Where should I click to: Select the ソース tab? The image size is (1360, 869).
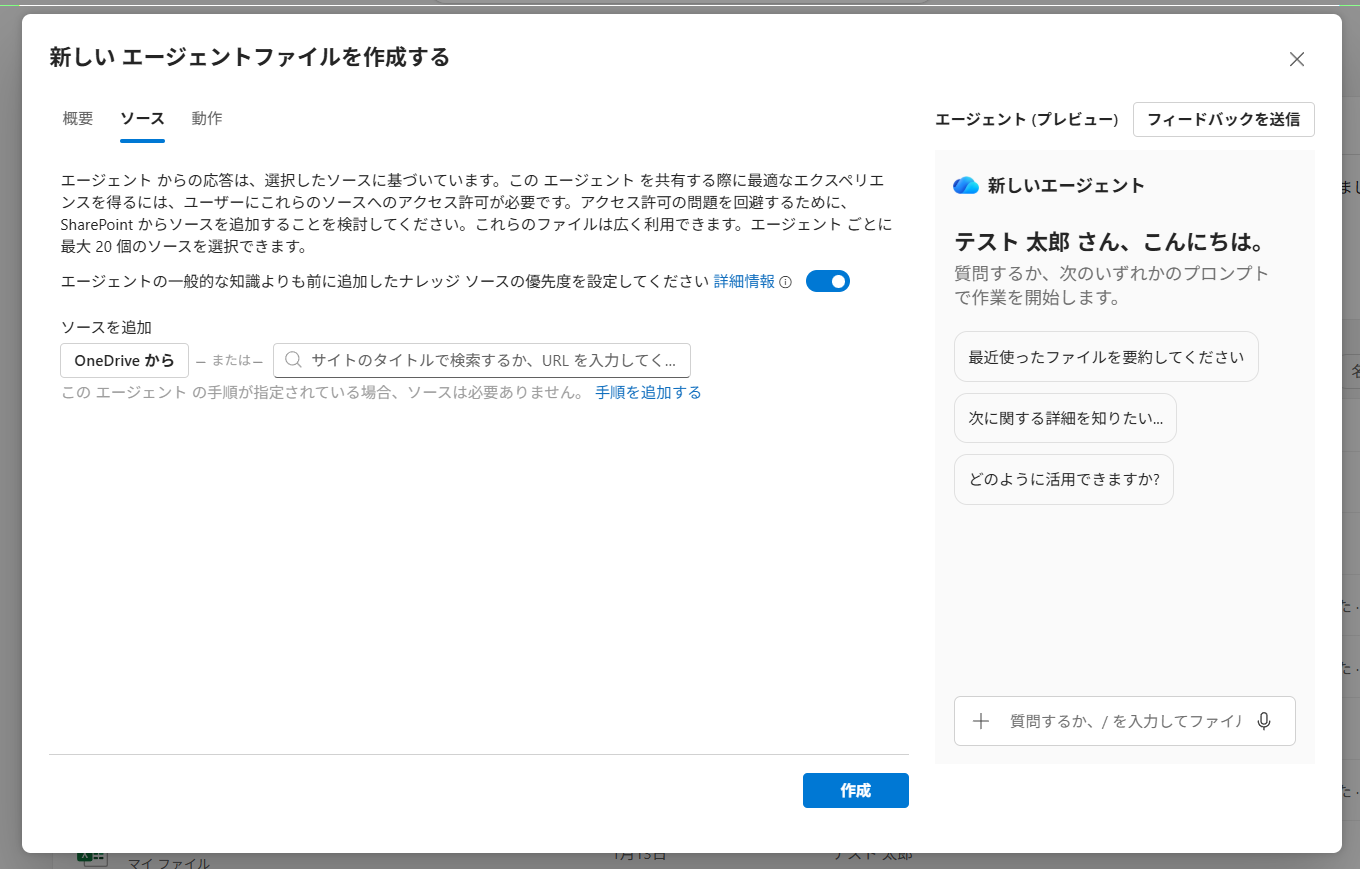(x=142, y=118)
